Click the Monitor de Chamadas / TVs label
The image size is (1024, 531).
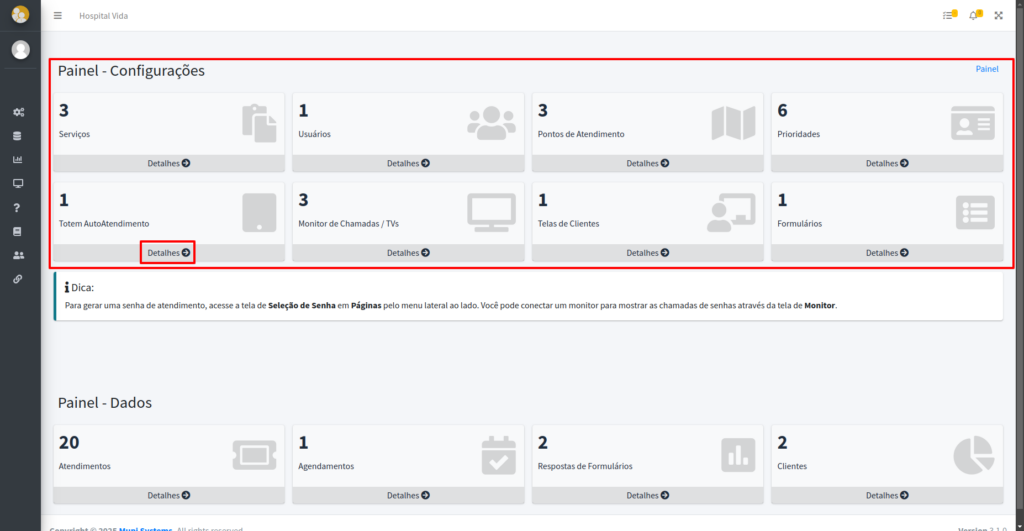click(348, 223)
